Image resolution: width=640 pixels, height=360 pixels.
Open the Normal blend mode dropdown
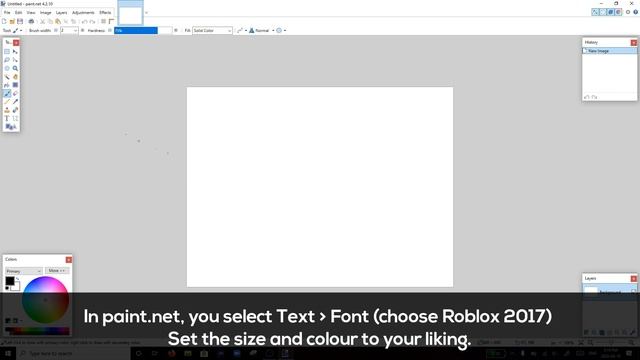point(262,30)
